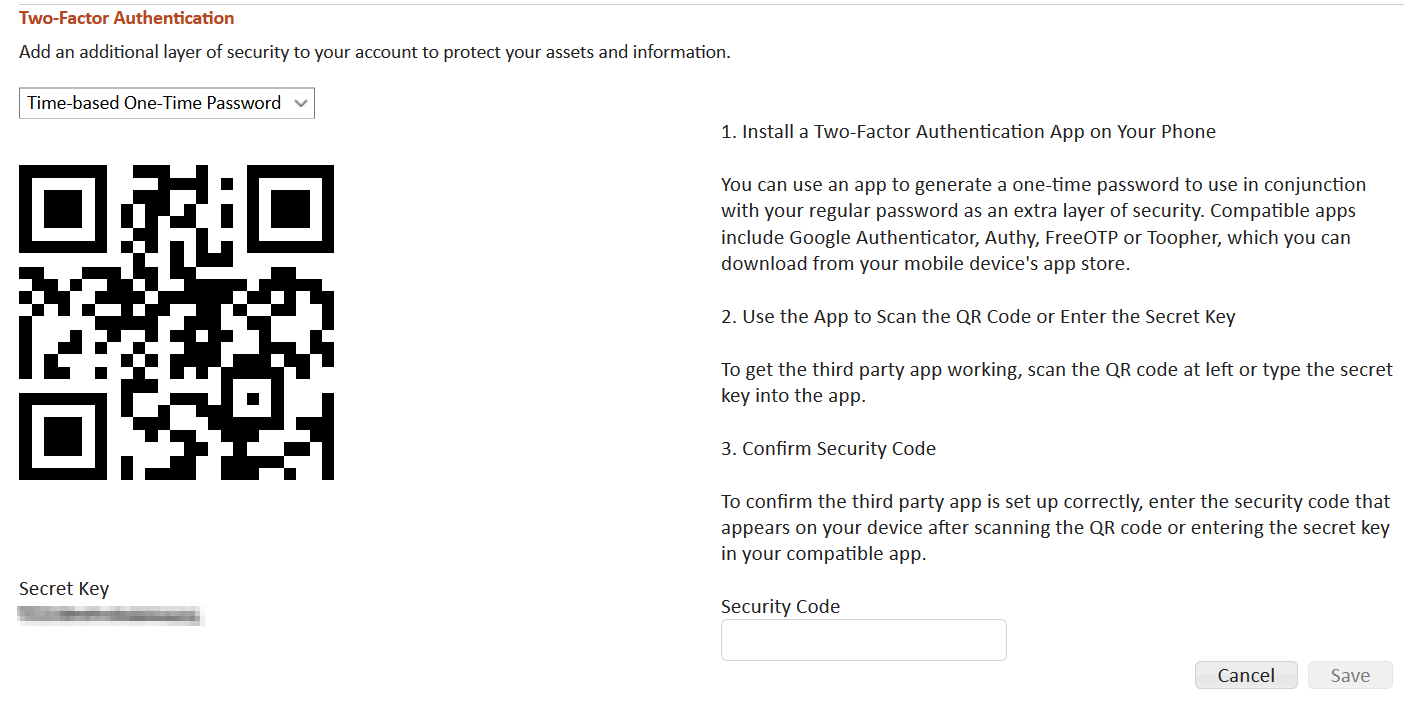Click the Security Code label
Viewport: 1413px width, 705px height.
(x=780, y=607)
